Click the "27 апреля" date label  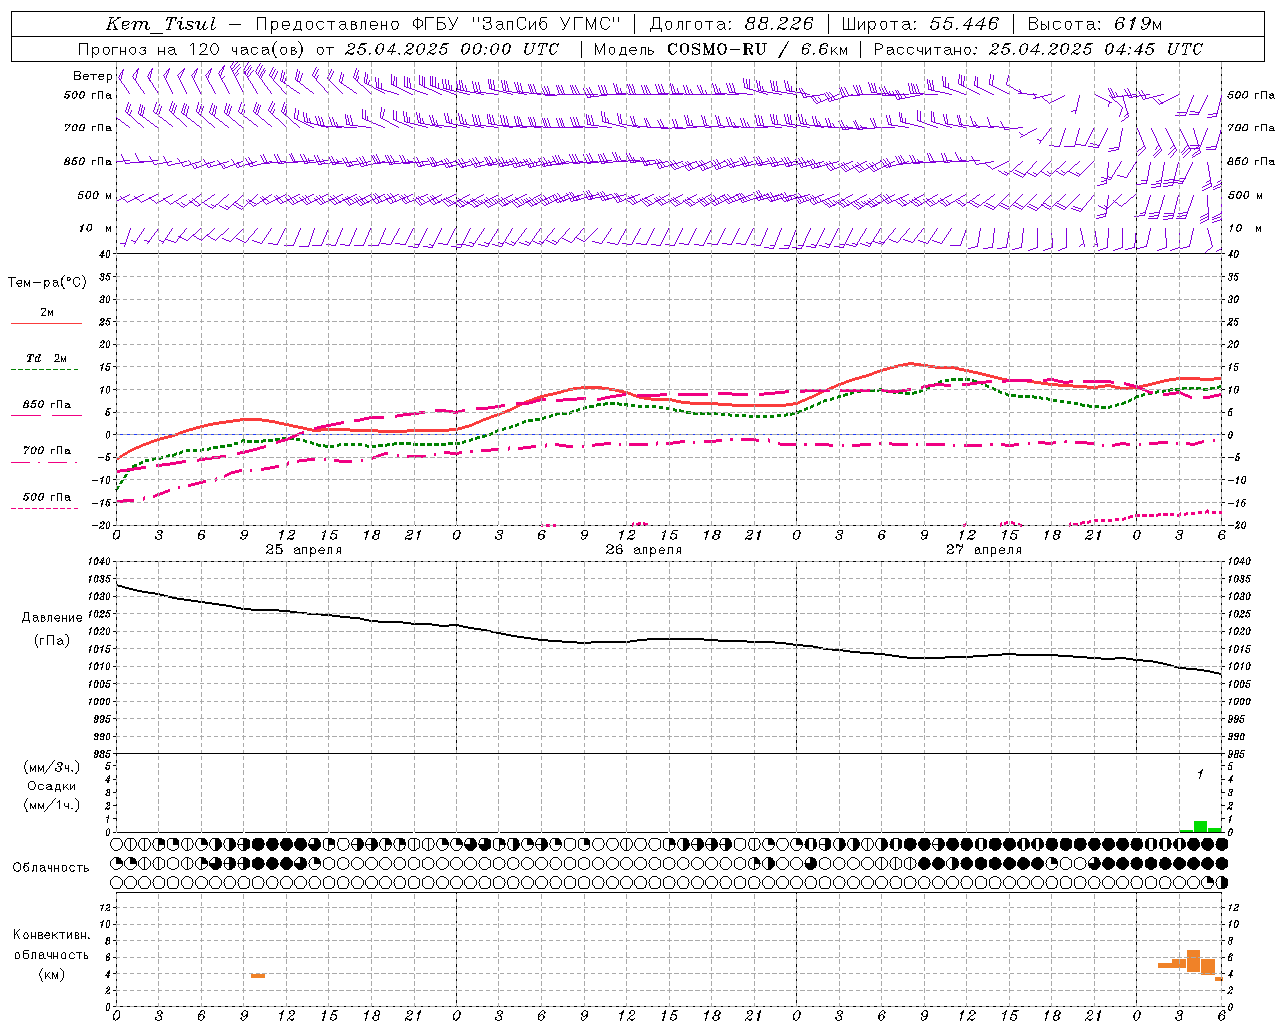click(983, 550)
